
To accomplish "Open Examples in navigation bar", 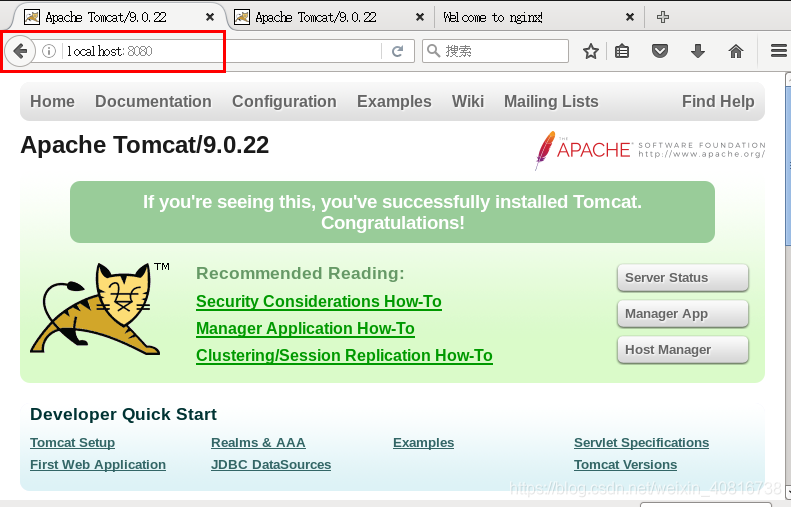I will click(394, 101).
